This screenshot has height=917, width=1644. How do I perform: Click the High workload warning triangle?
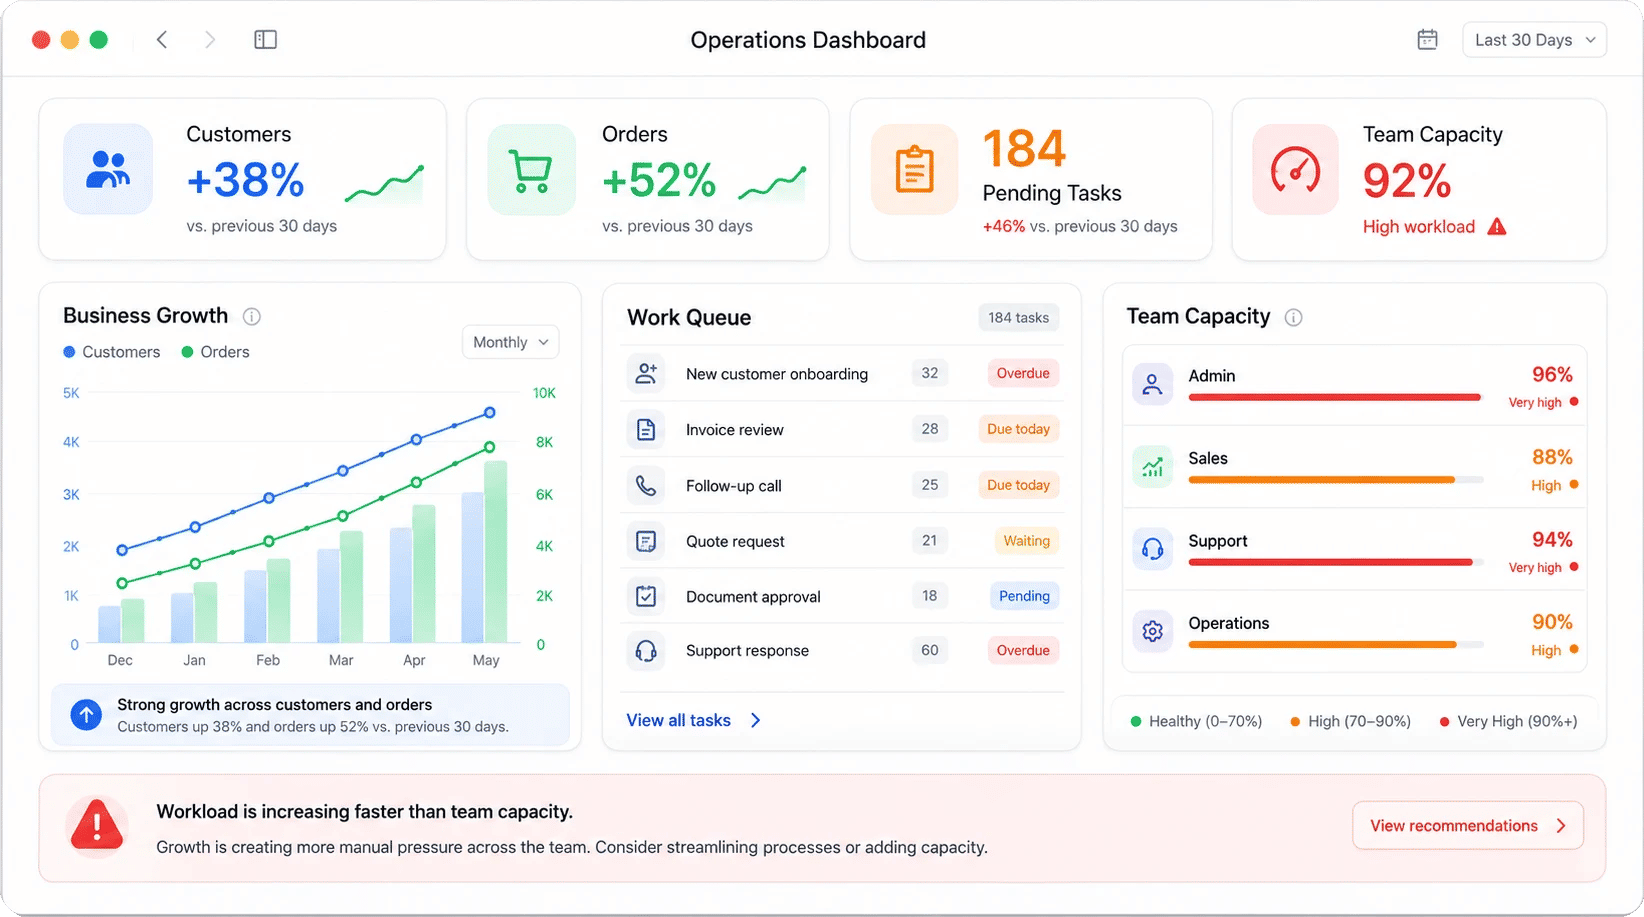tap(1497, 227)
